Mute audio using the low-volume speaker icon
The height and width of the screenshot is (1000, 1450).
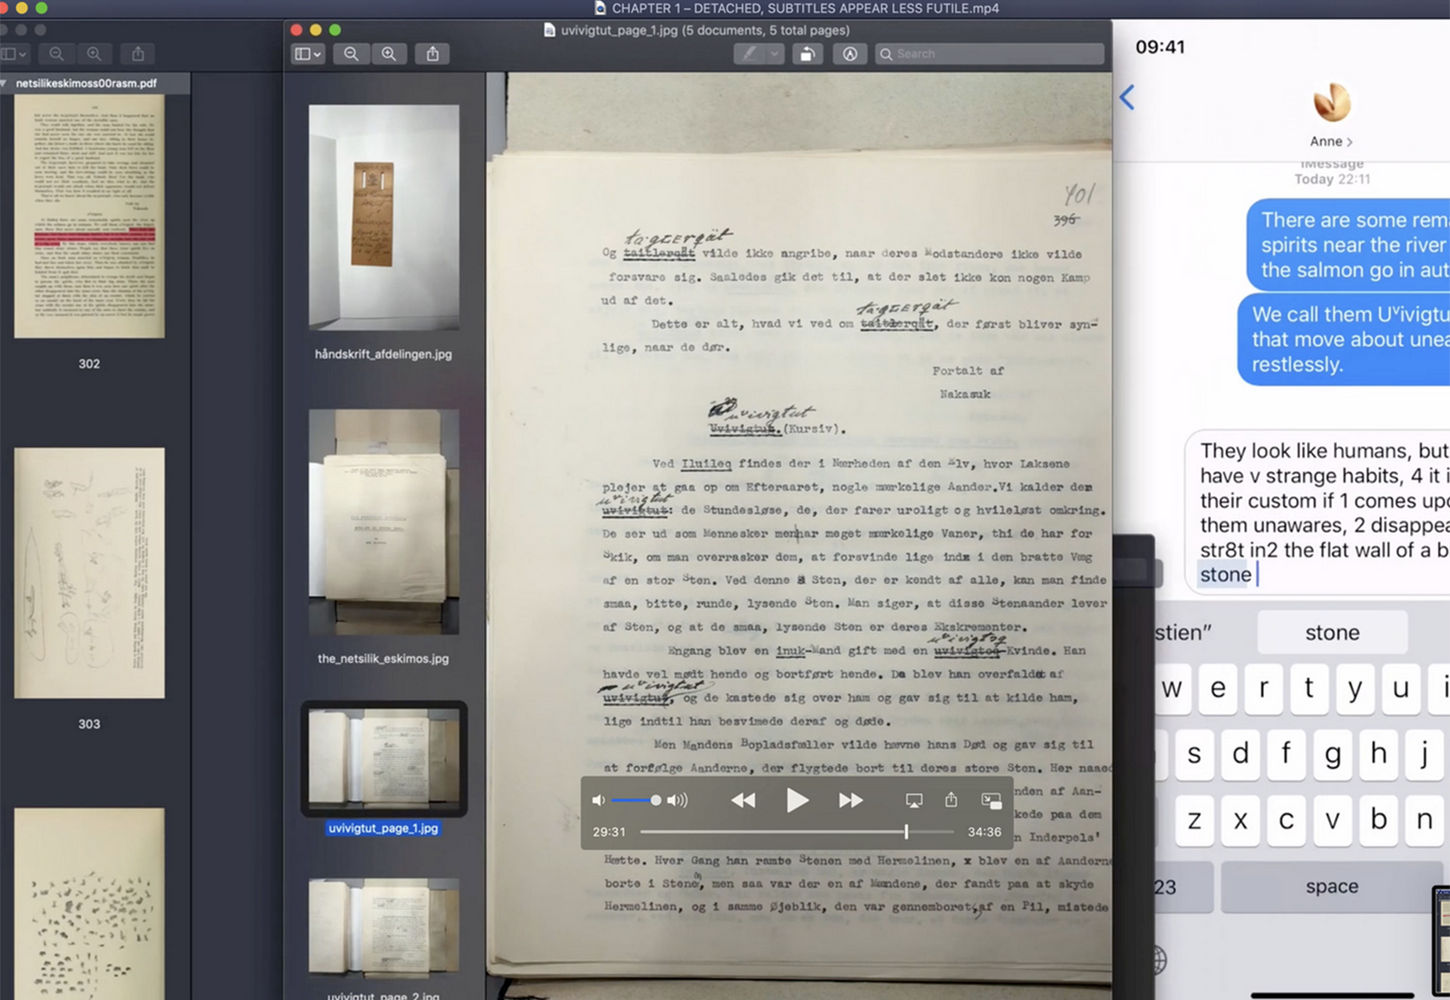[x=598, y=800]
